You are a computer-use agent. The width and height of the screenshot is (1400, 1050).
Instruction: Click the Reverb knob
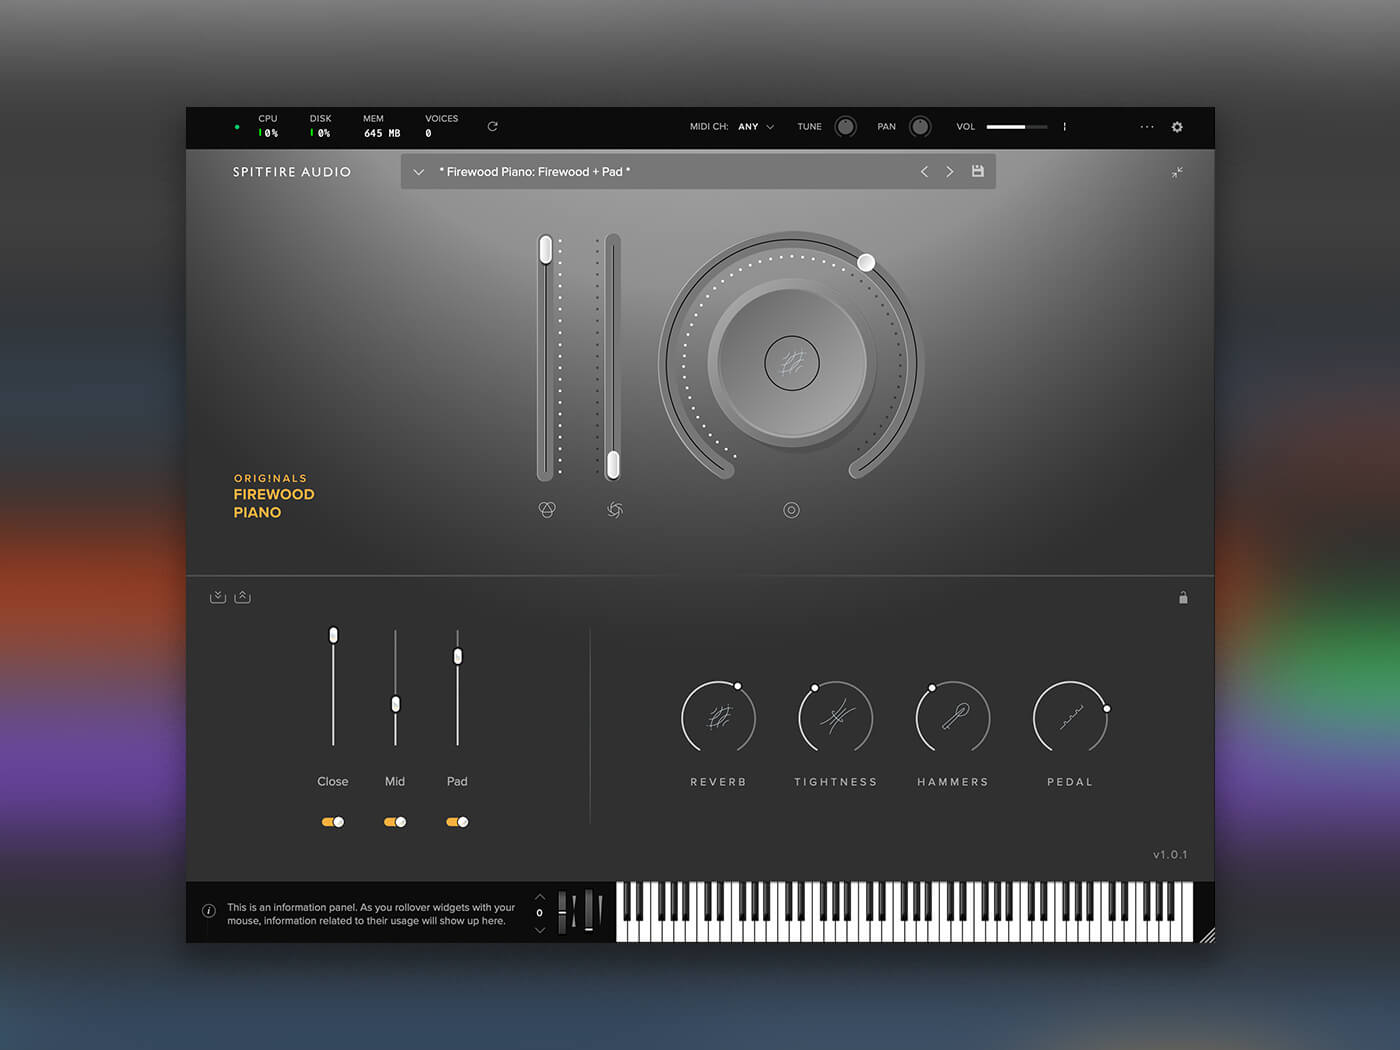tap(718, 718)
